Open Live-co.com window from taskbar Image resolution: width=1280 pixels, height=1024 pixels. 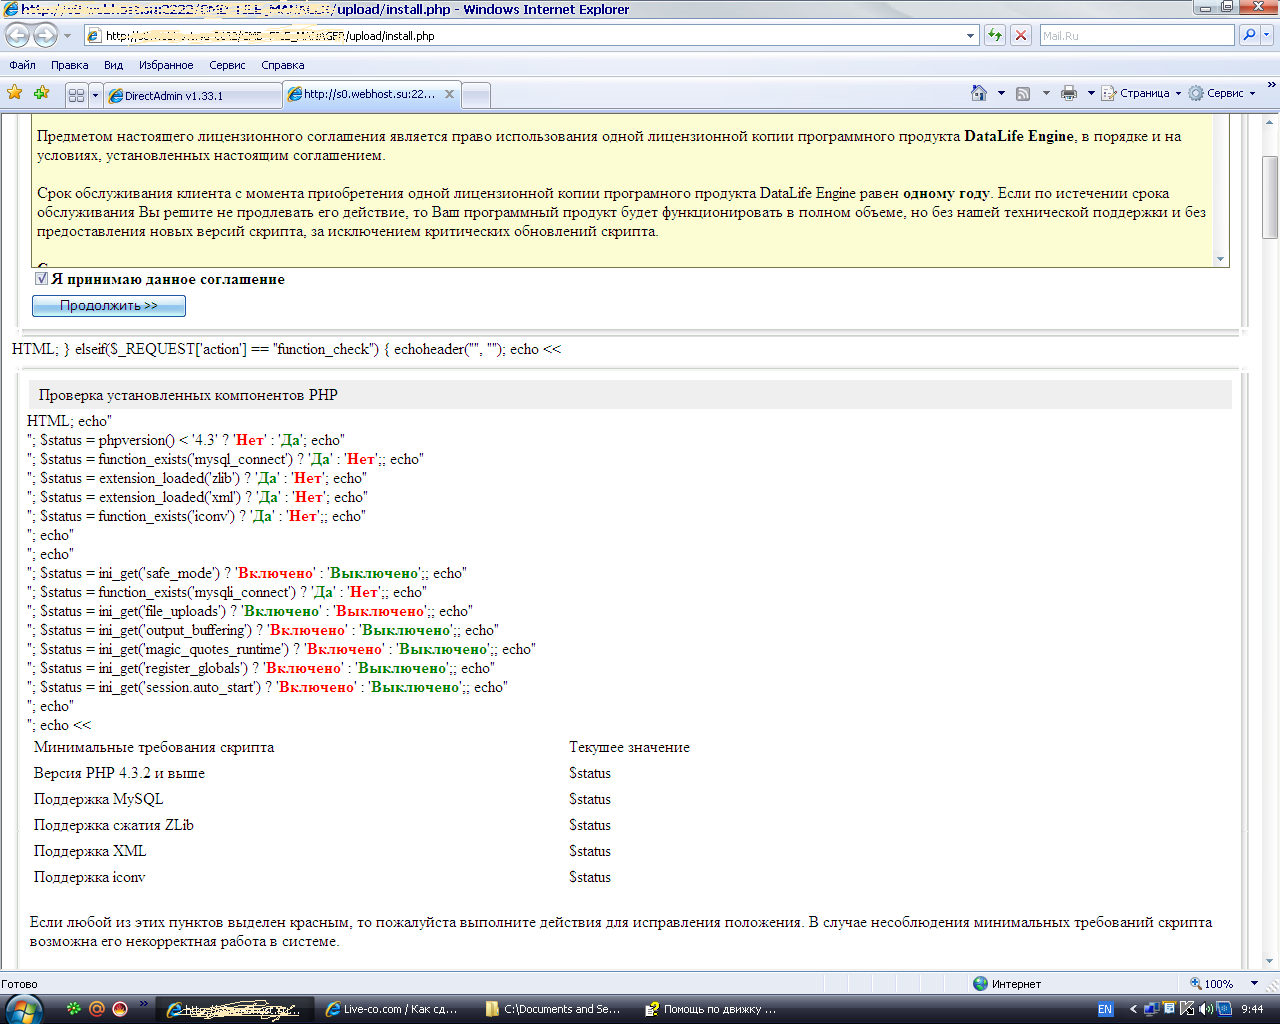pyautogui.click(x=391, y=1009)
